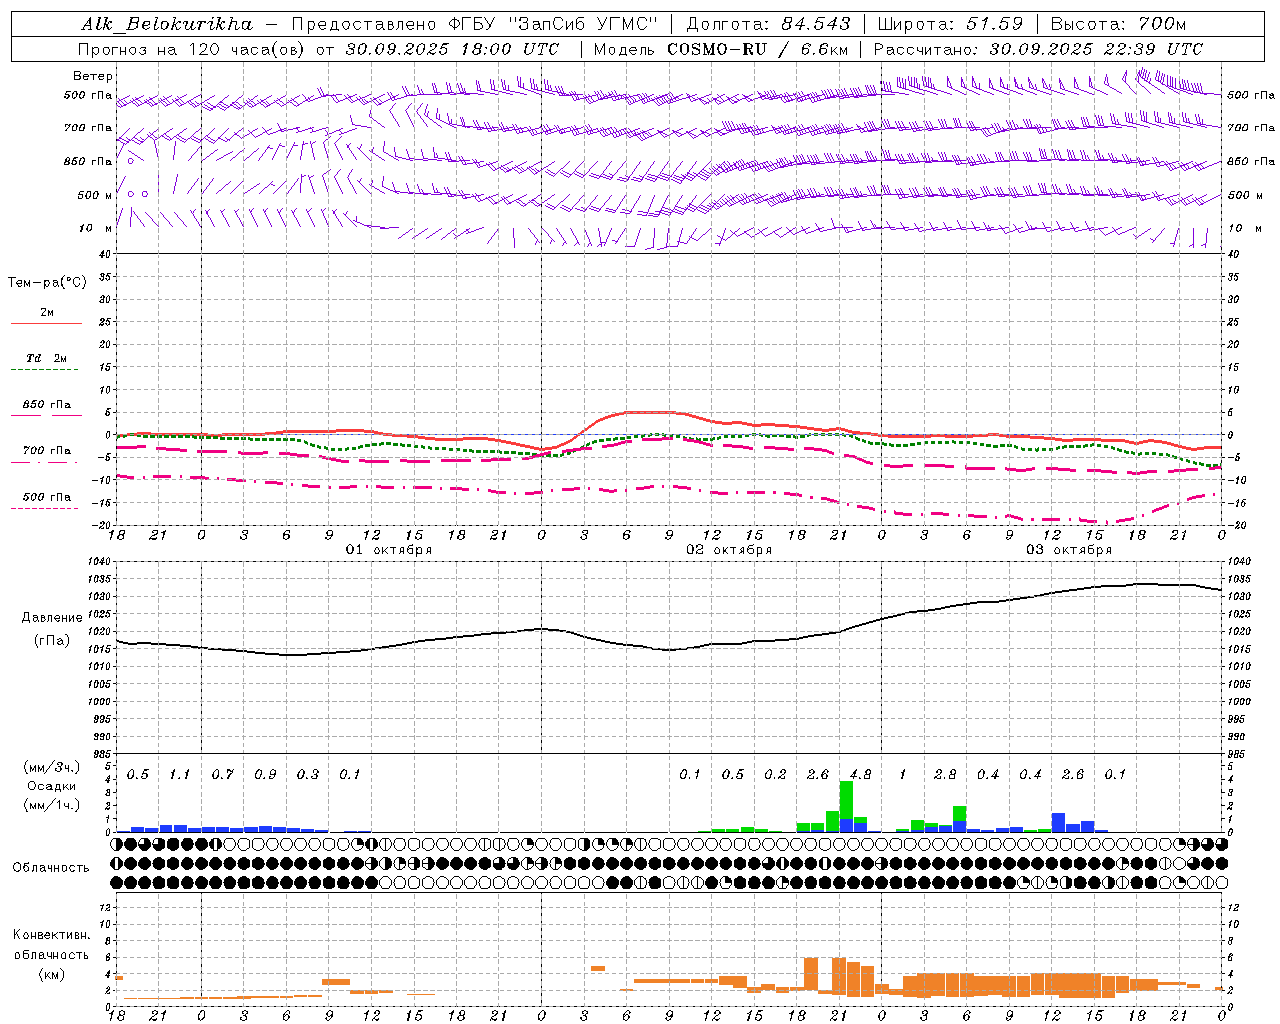Click the Конвективн. convective cloud label
This screenshot has height=1024, width=1280.
[51, 935]
